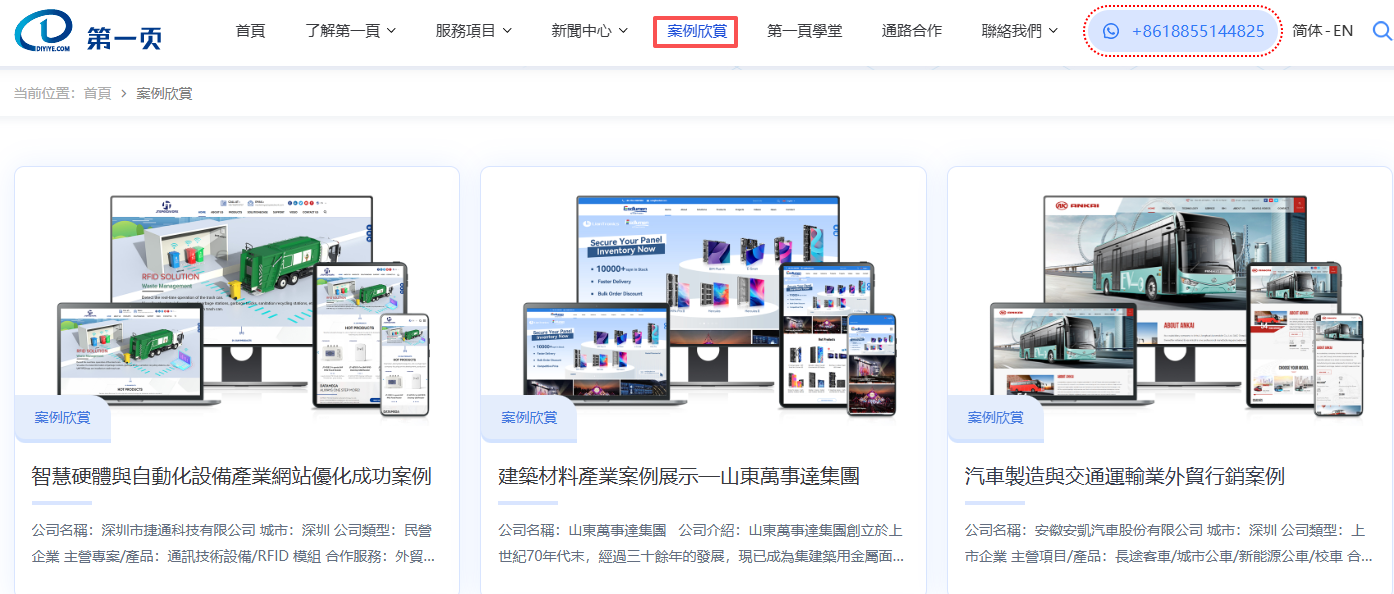Expand the 新聞中心 dropdown menu
The height and width of the screenshot is (594, 1394).
coord(589,31)
